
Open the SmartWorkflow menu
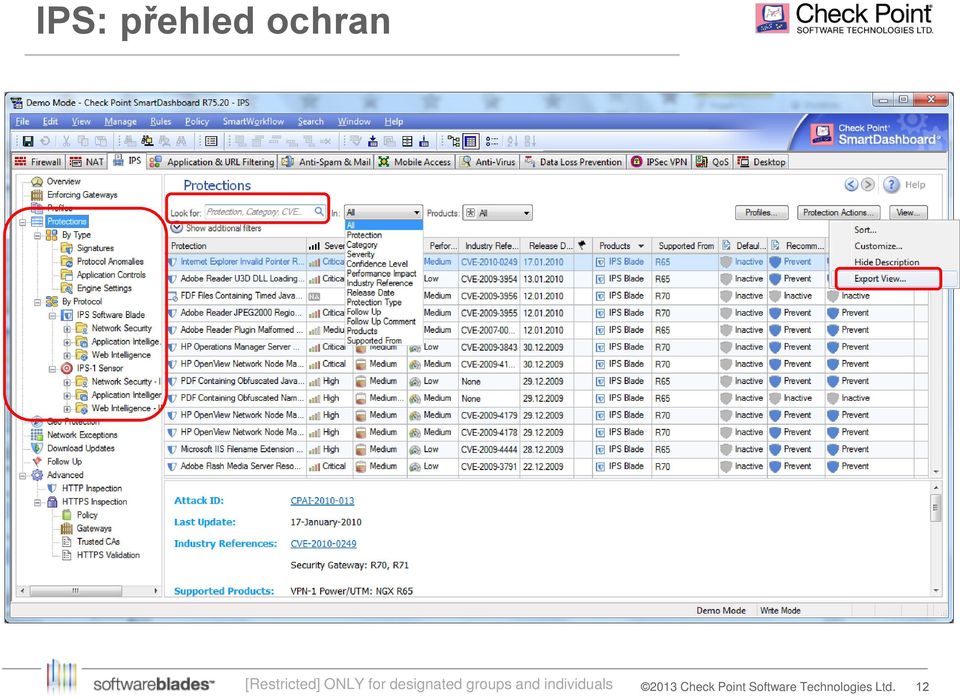click(x=253, y=121)
